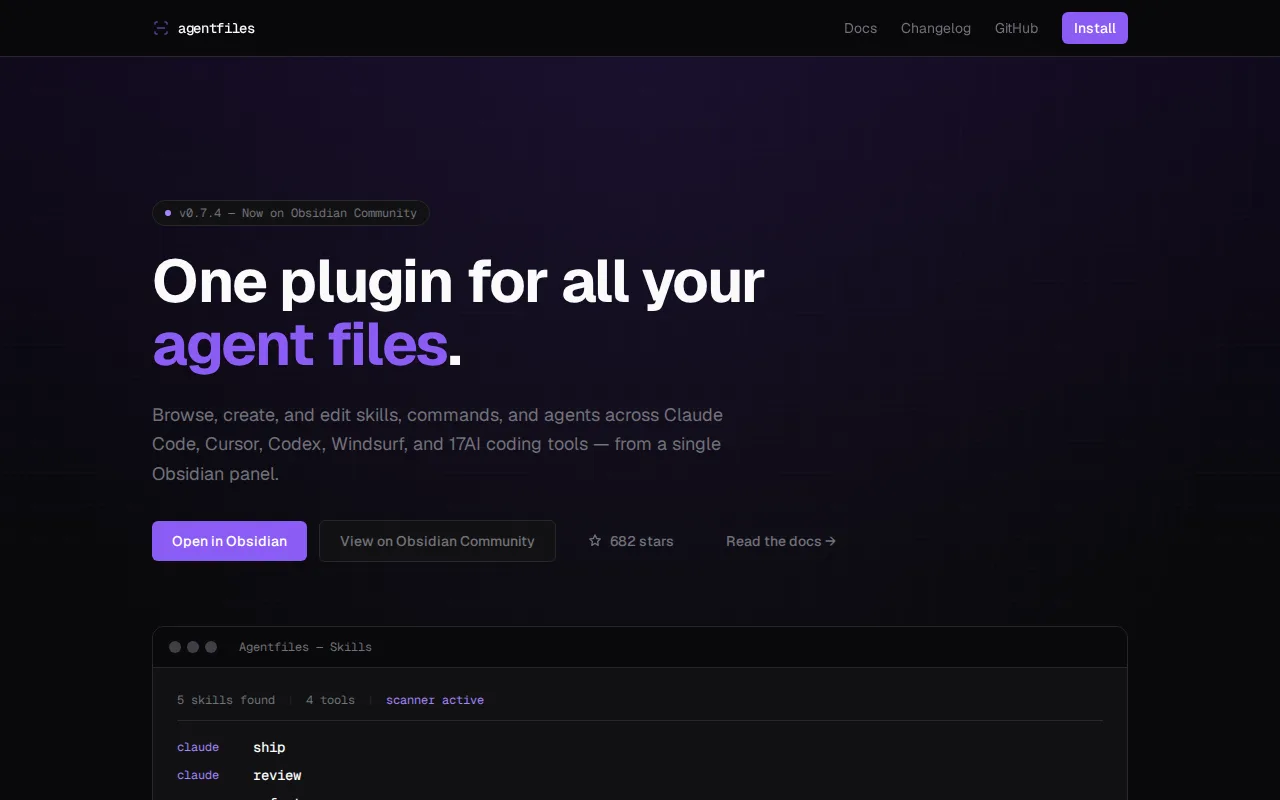1280x800 pixels.
Task: Click the claude tag beside ship
Action: (198, 747)
